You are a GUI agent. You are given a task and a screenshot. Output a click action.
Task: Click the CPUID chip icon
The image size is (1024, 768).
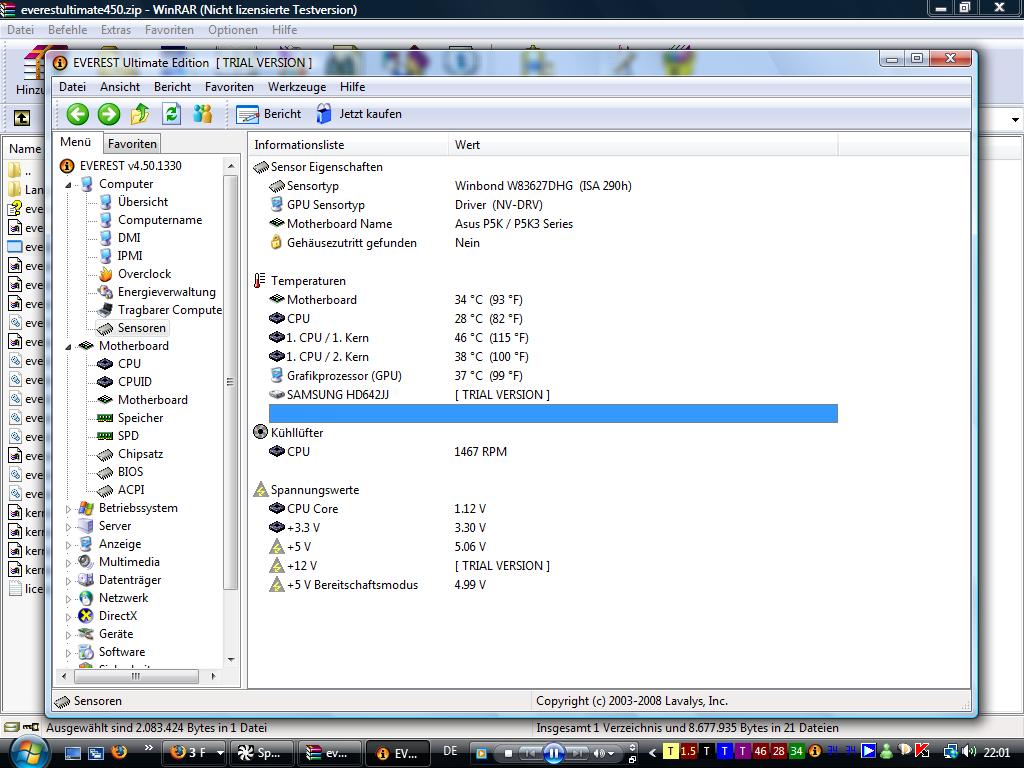click(105, 382)
